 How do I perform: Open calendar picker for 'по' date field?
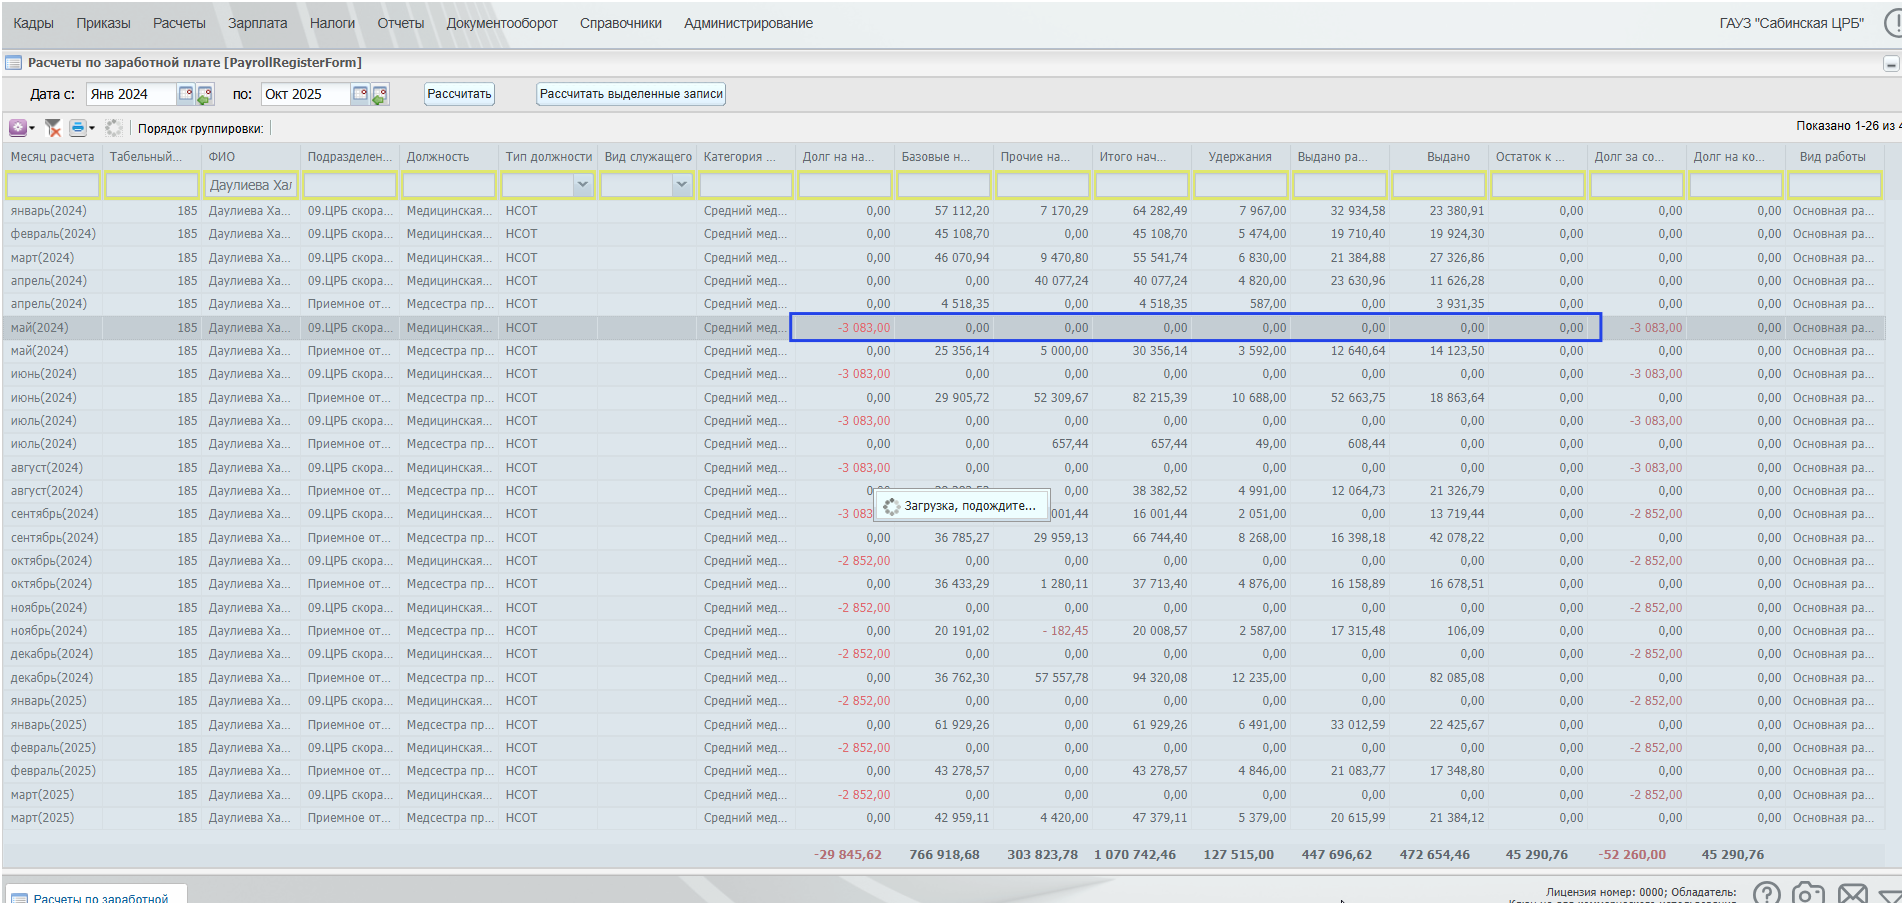pos(360,94)
